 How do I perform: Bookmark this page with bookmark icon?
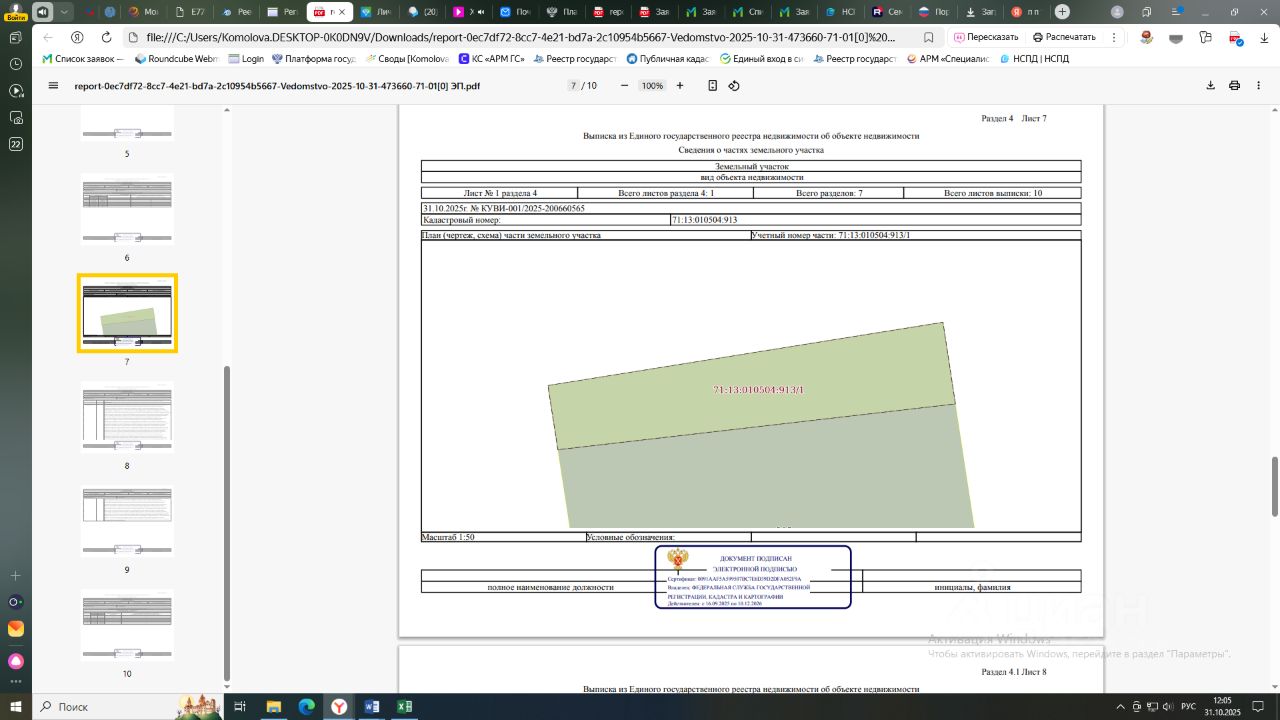click(x=929, y=37)
